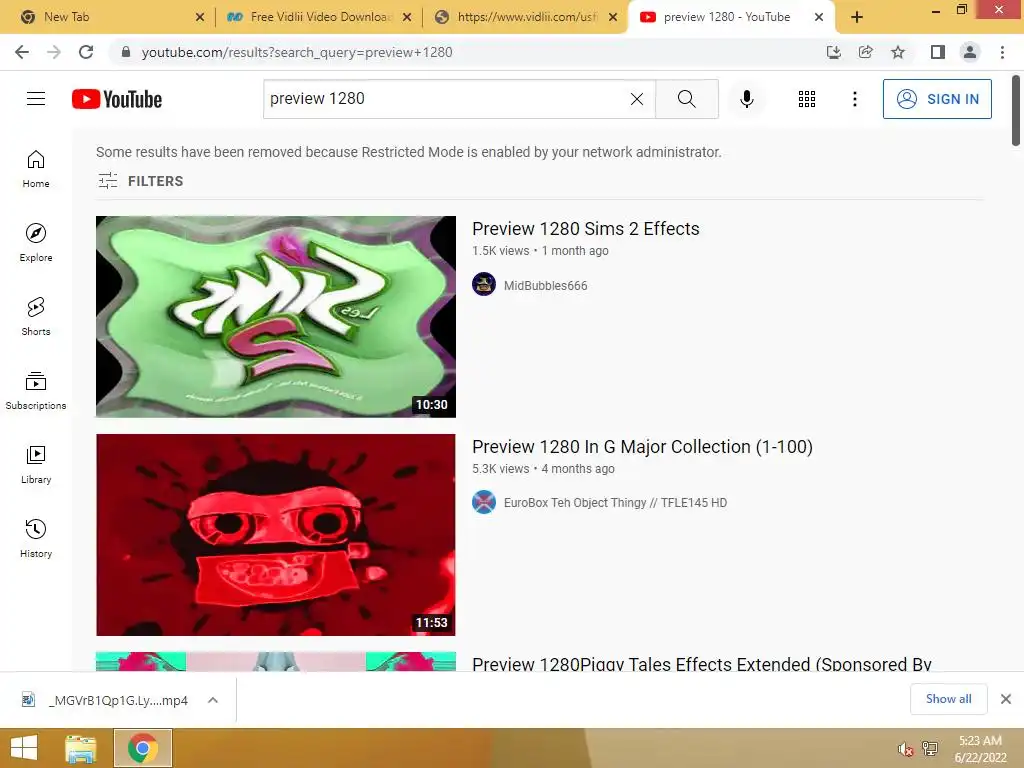Open YouTube settings three-dot menu
This screenshot has width=1024, height=768.
click(x=854, y=99)
